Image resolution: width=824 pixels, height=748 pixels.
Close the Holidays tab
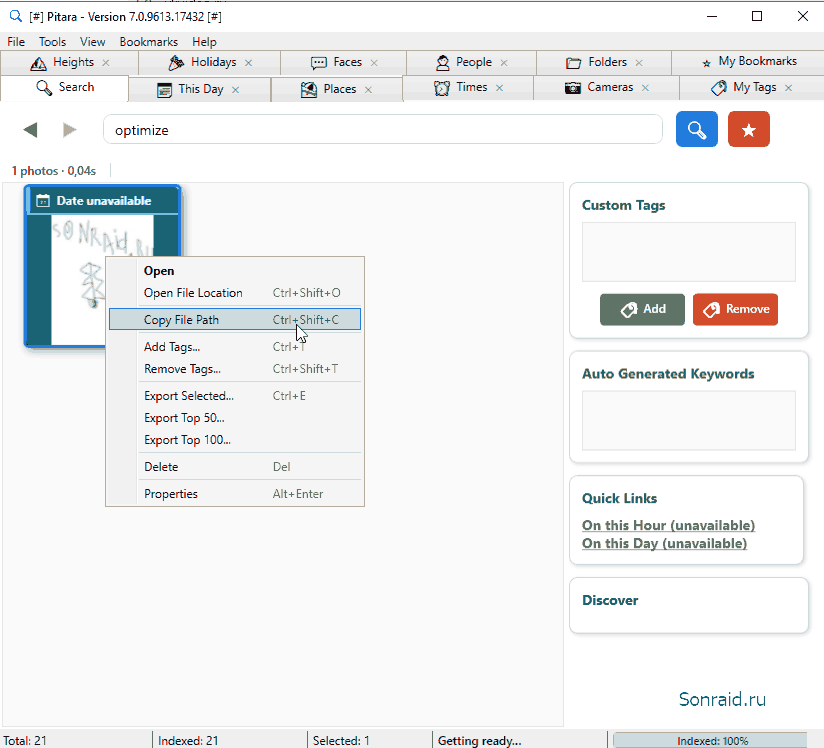(x=249, y=63)
